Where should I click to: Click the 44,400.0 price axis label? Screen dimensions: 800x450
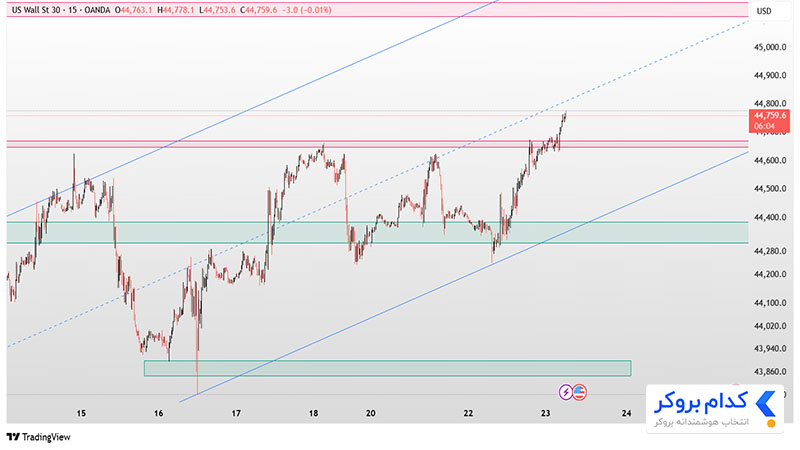tap(770, 217)
